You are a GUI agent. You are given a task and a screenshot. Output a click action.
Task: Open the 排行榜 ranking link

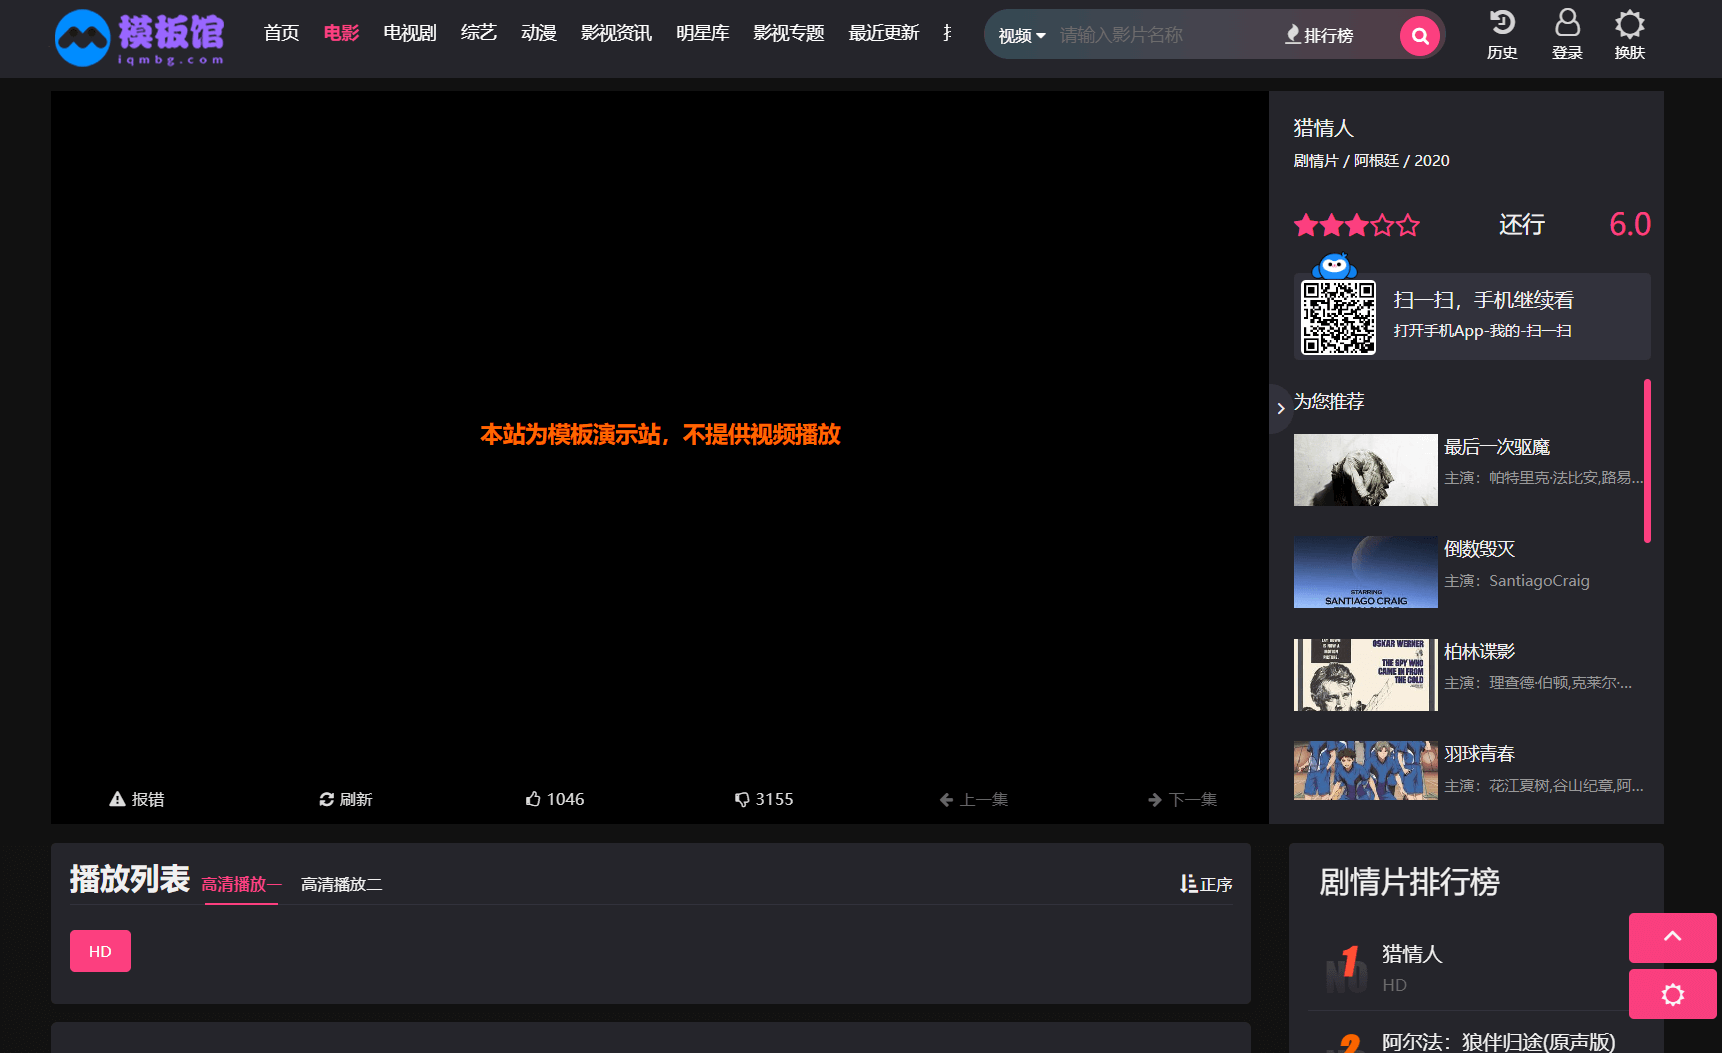1319,36
